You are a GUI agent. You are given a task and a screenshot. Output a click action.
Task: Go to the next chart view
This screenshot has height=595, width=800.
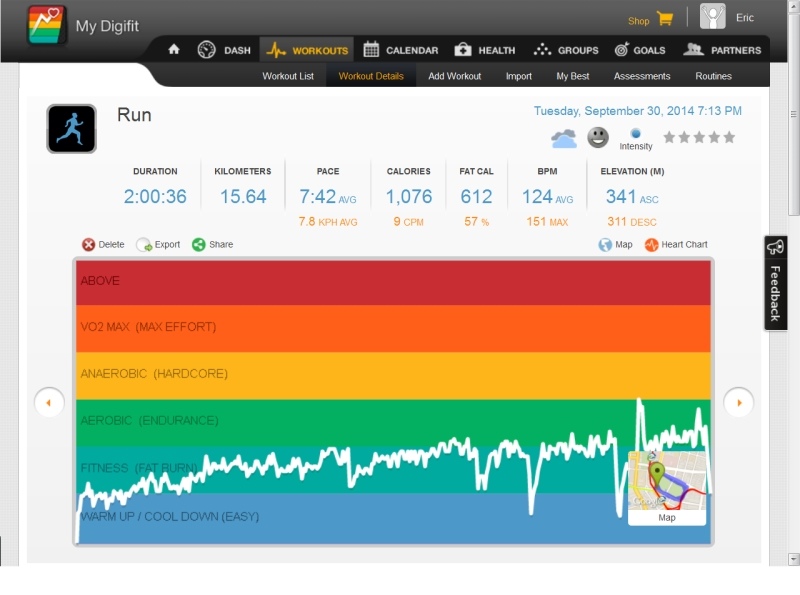[738, 403]
